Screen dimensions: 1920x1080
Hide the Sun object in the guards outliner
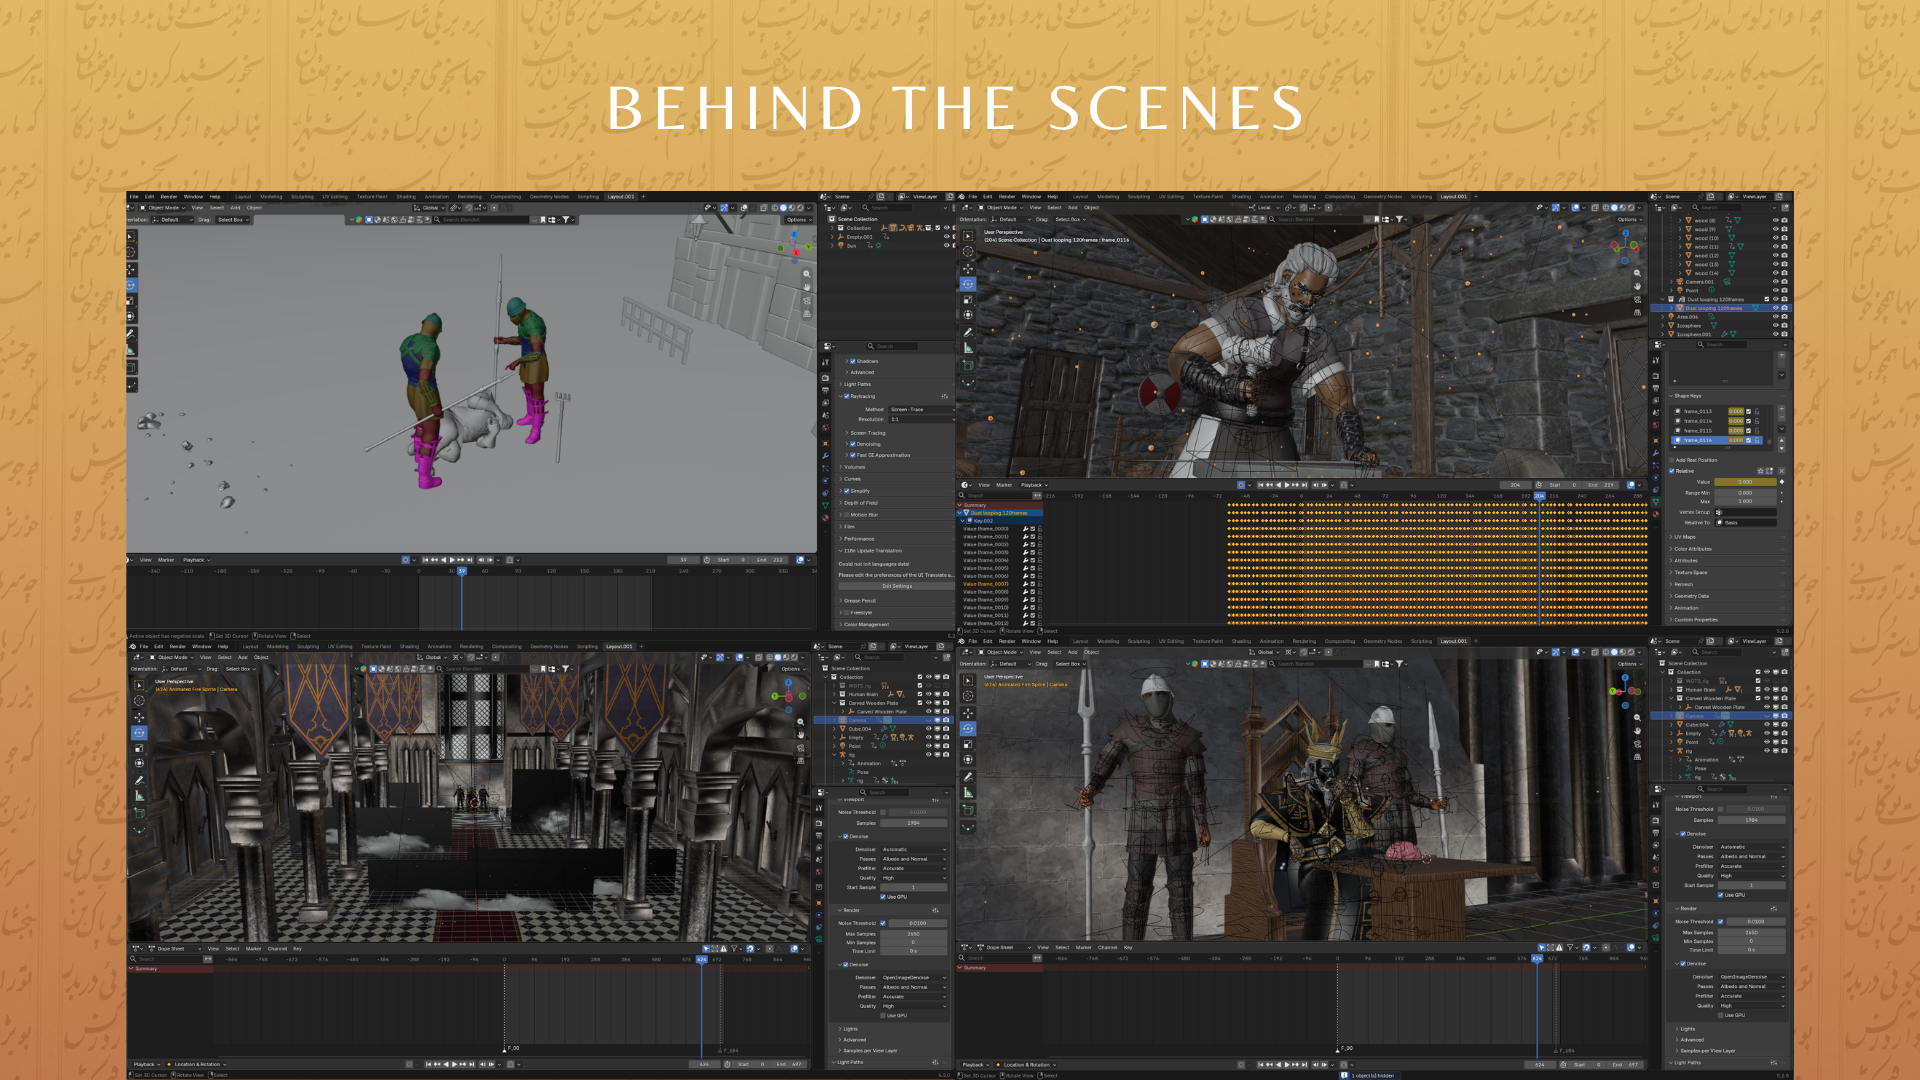coord(946,245)
